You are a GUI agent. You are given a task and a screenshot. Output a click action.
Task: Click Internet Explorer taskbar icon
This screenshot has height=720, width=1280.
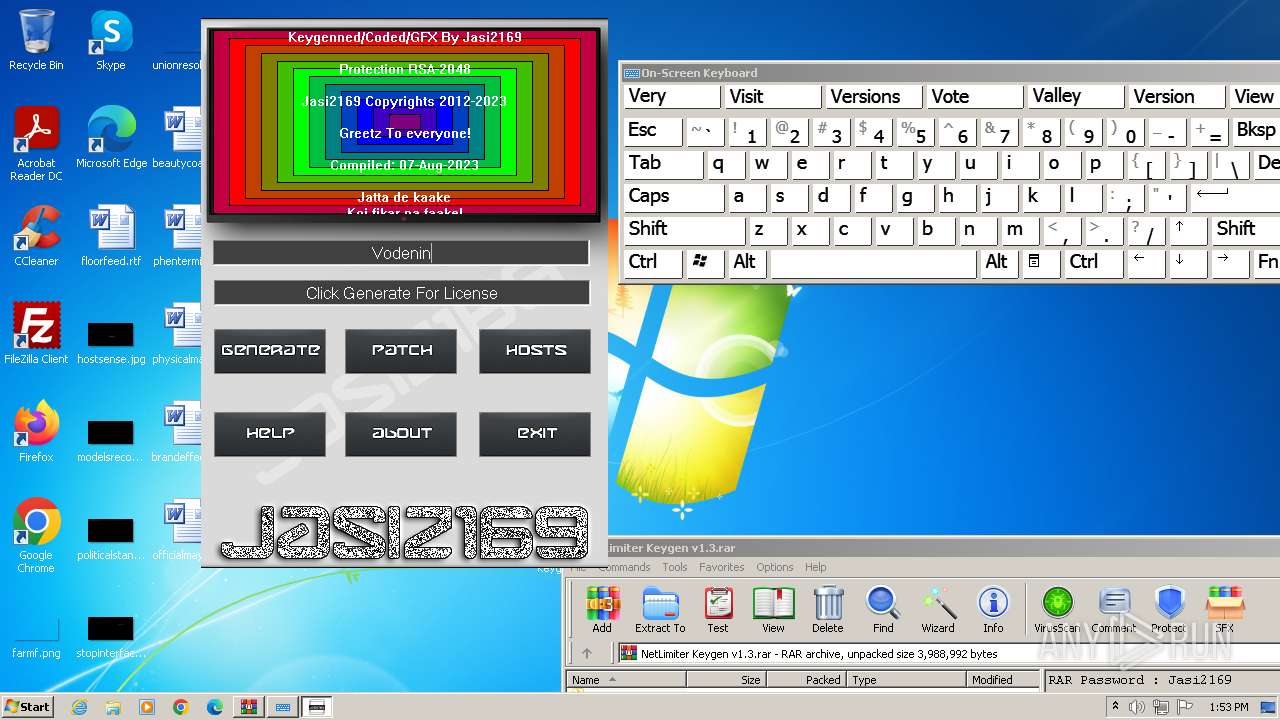tap(80, 707)
